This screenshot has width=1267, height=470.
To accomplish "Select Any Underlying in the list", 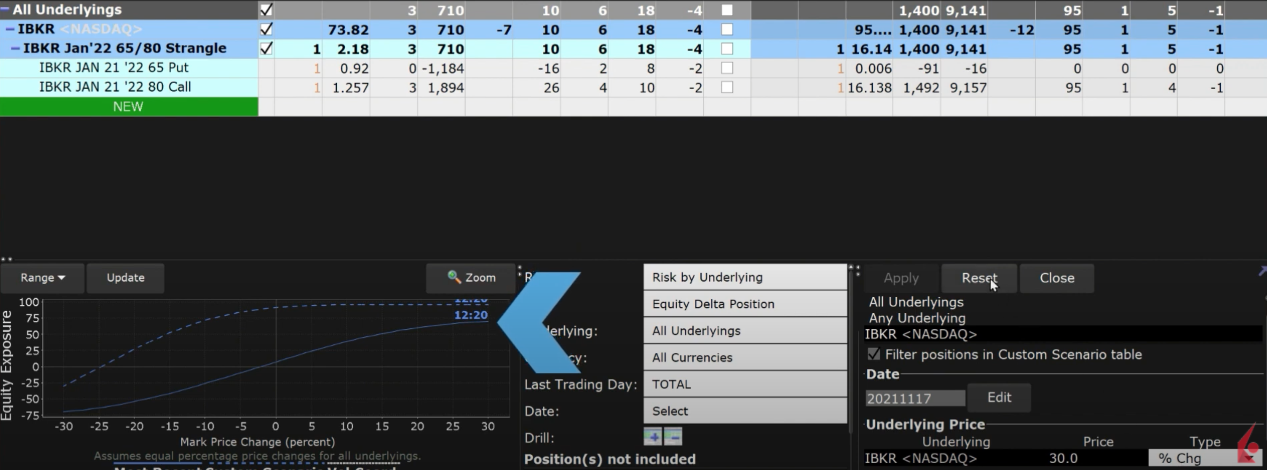I will [x=916, y=318].
